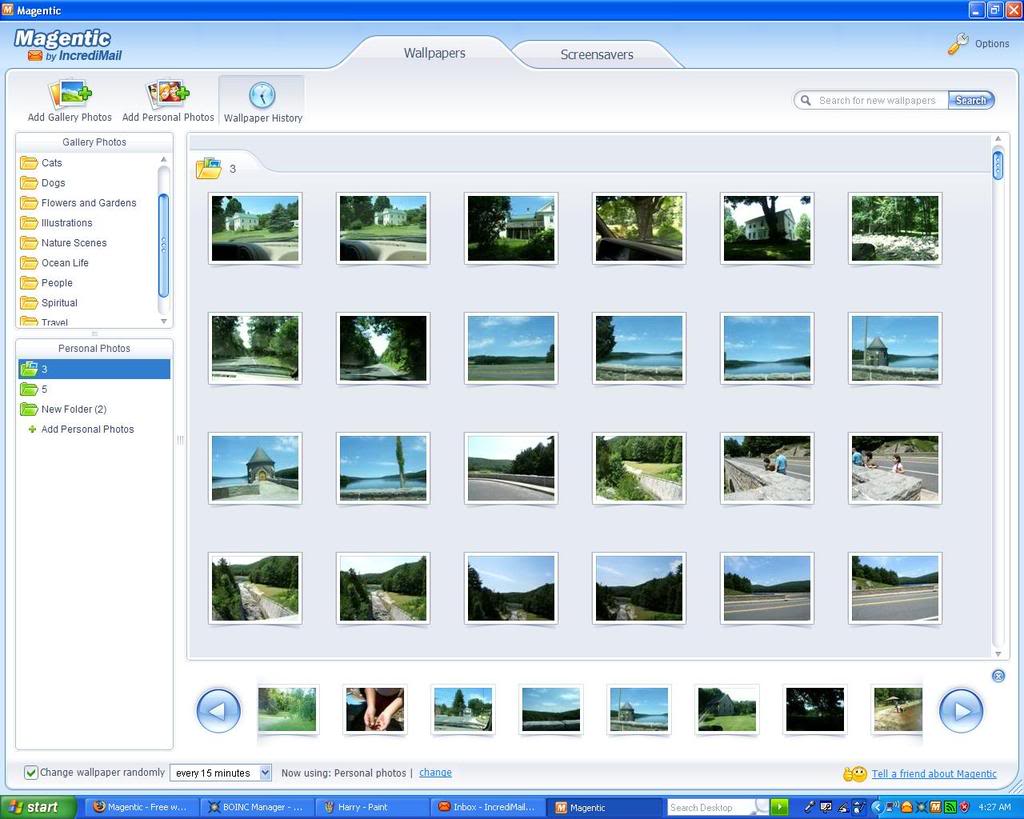
Task: Switch to BOINC Manager taskbar window
Action: 255,807
